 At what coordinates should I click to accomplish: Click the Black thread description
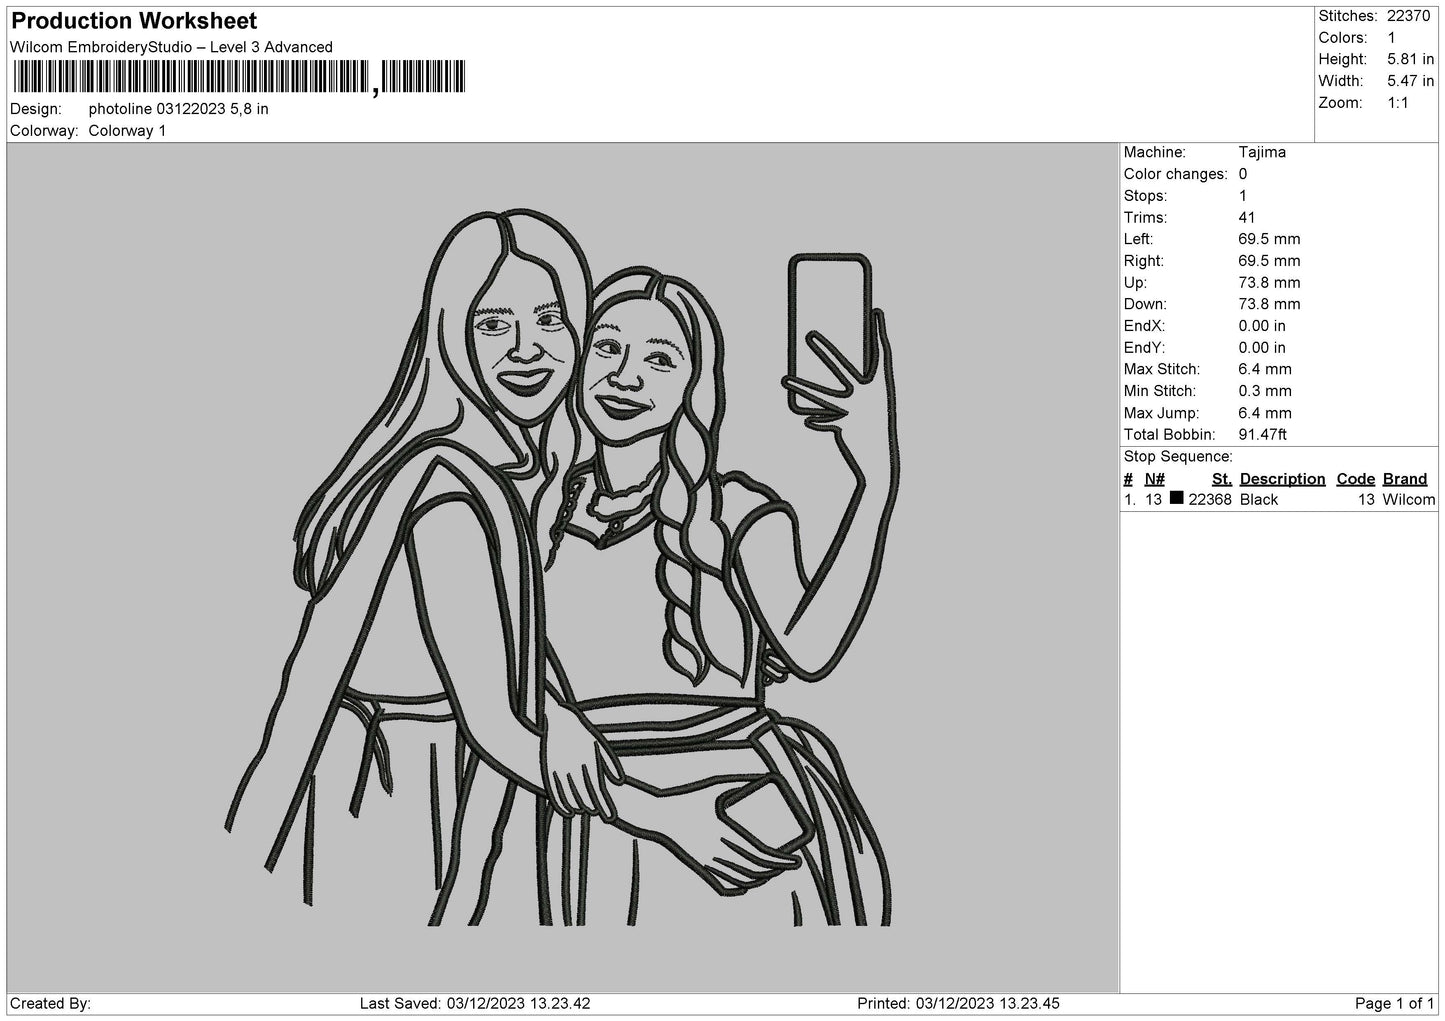(x=1259, y=500)
